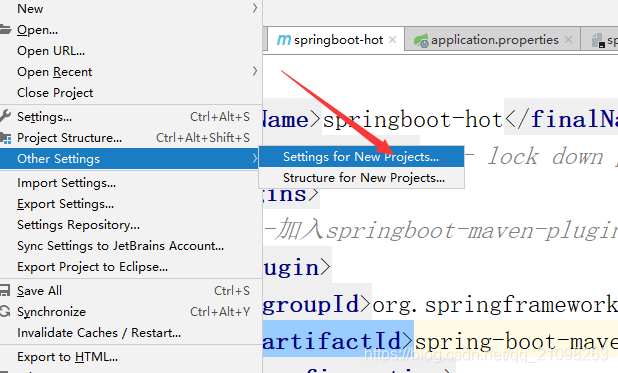Screen dimensions: 618x373
Task: Switch to the application.properties tab
Action: [x=493, y=39]
